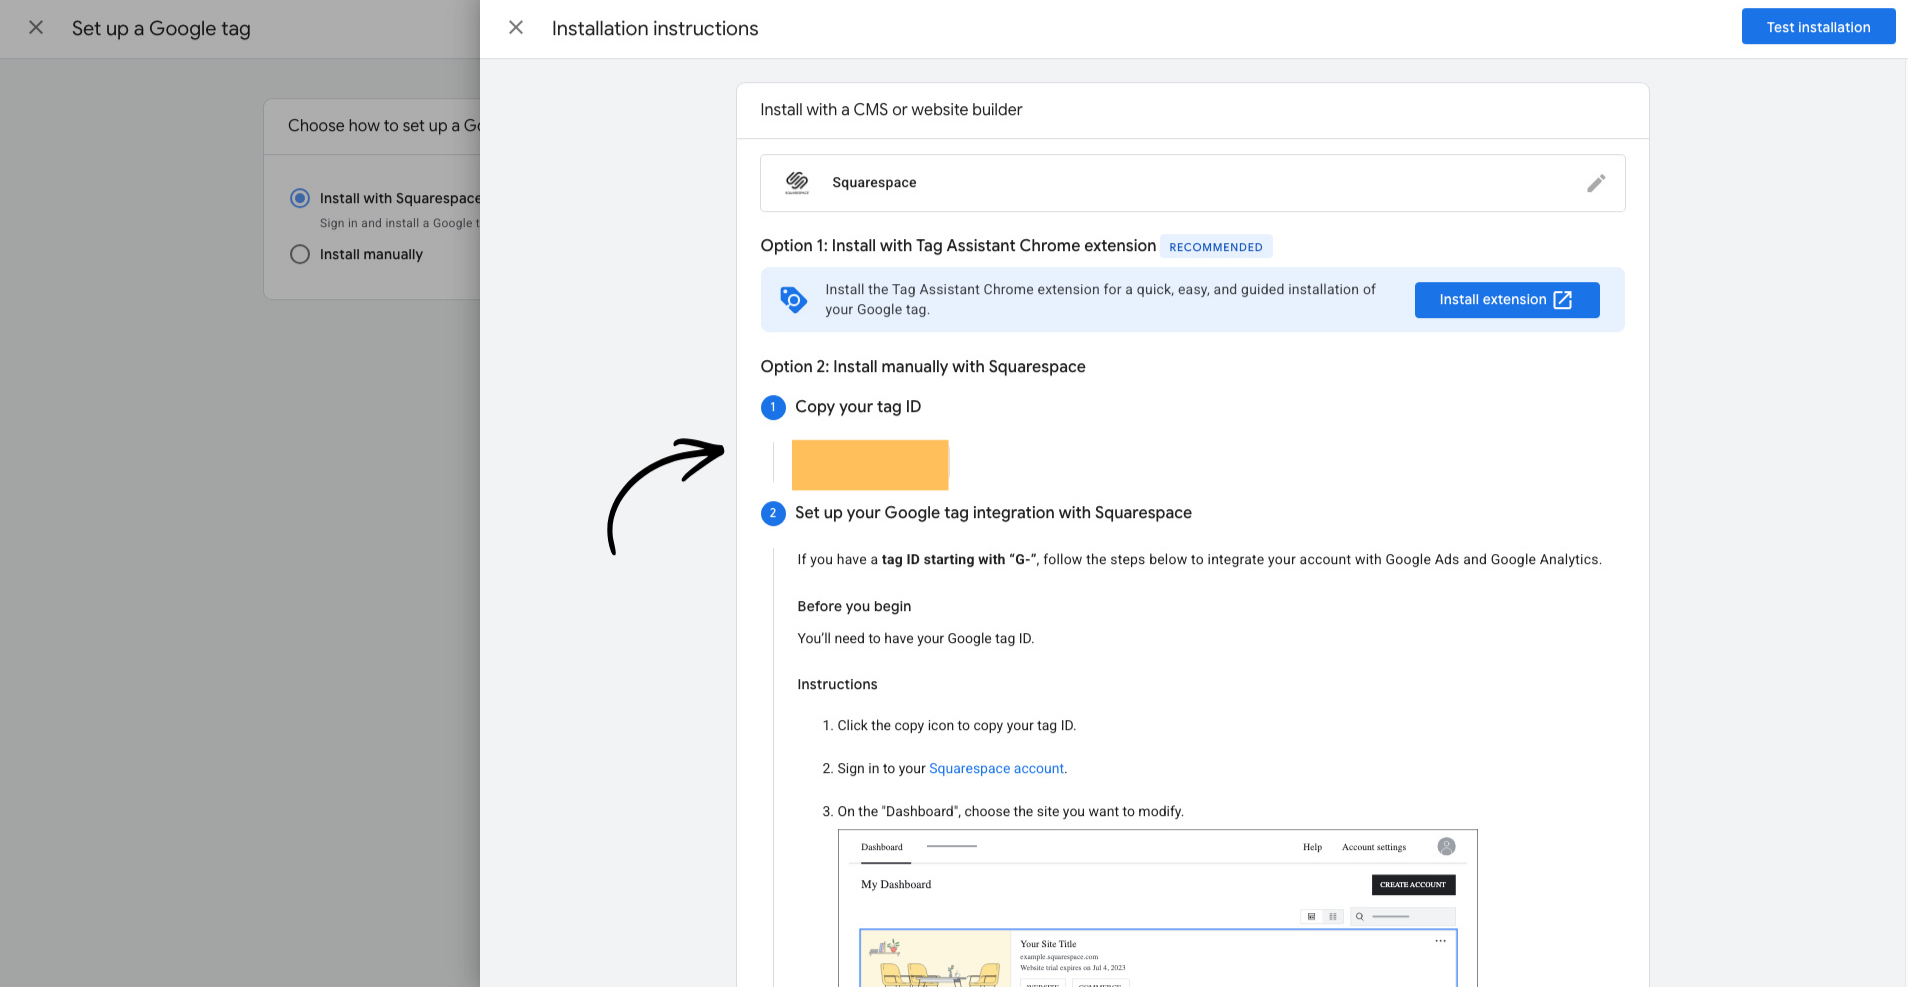Image resolution: width=1908 pixels, height=987 pixels.
Task: Edit the Squarespace platform selection pencil icon
Action: pos(1596,183)
